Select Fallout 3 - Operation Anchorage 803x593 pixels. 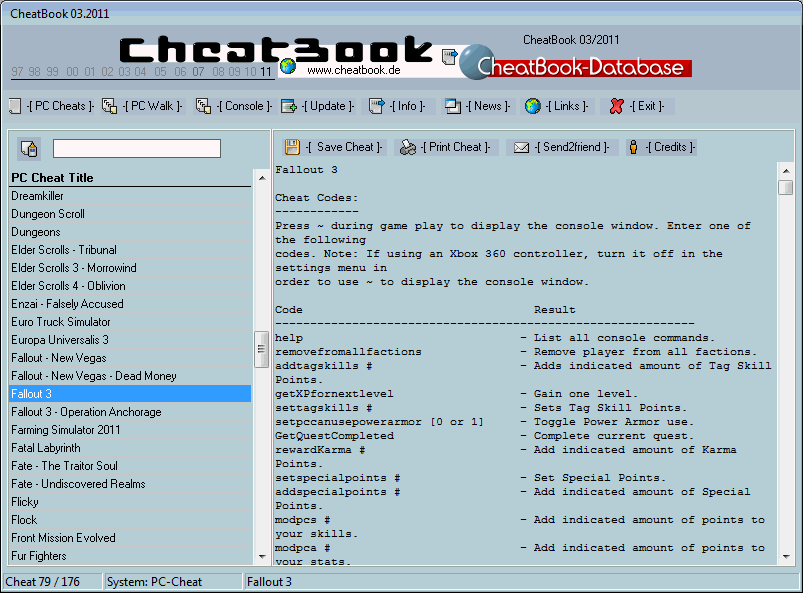coord(130,412)
